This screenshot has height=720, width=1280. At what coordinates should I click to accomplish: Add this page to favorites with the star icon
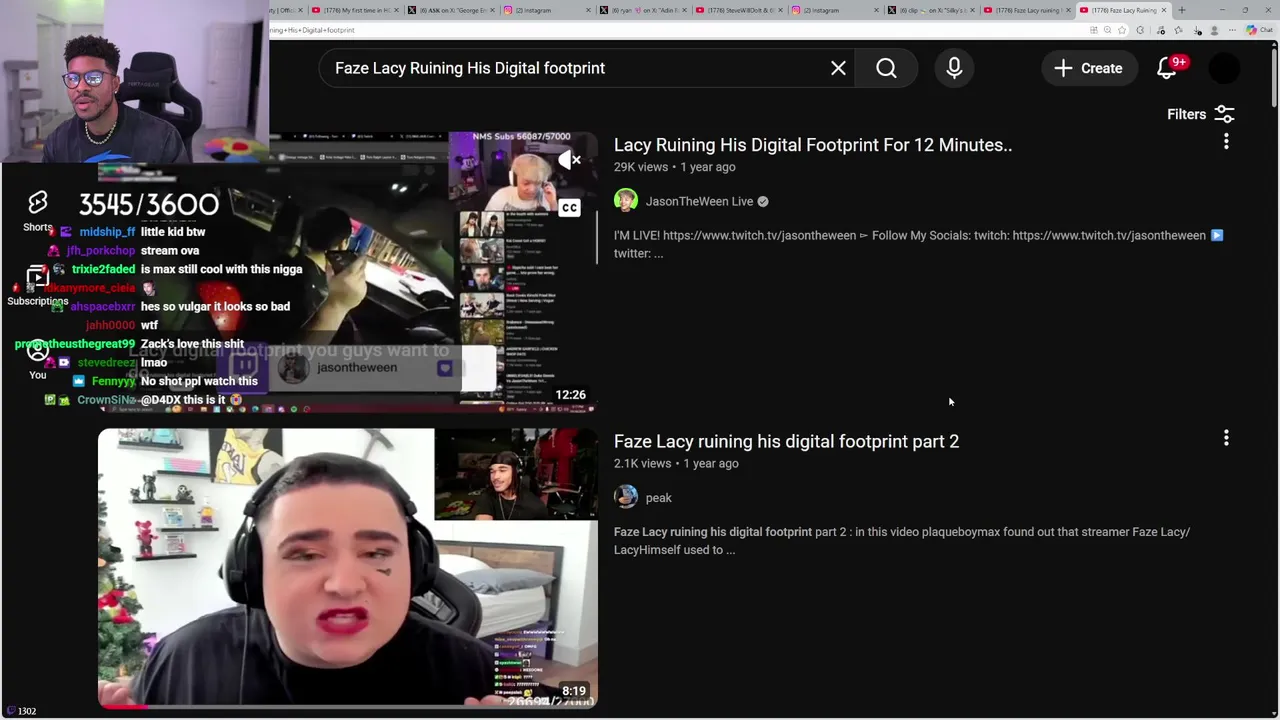(1122, 30)
